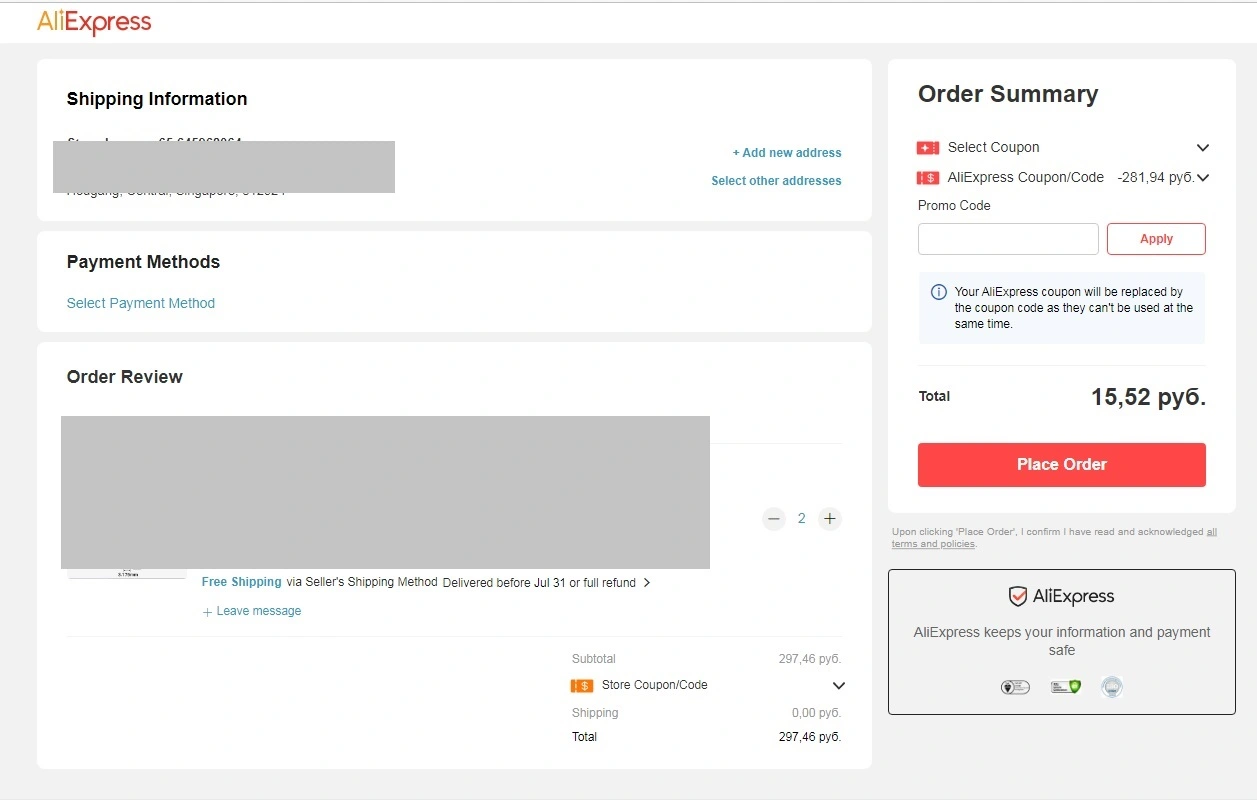Expand the AliExpress Coupon/Code chevron
This screenshot has width=1257, height=800.
point(1203,178)
